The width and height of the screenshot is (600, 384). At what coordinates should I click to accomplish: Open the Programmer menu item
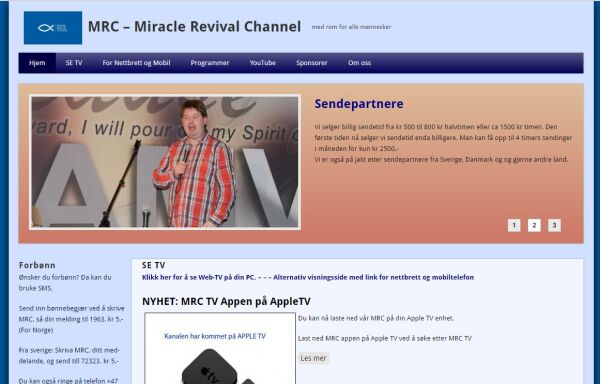[x=210, y=63]
